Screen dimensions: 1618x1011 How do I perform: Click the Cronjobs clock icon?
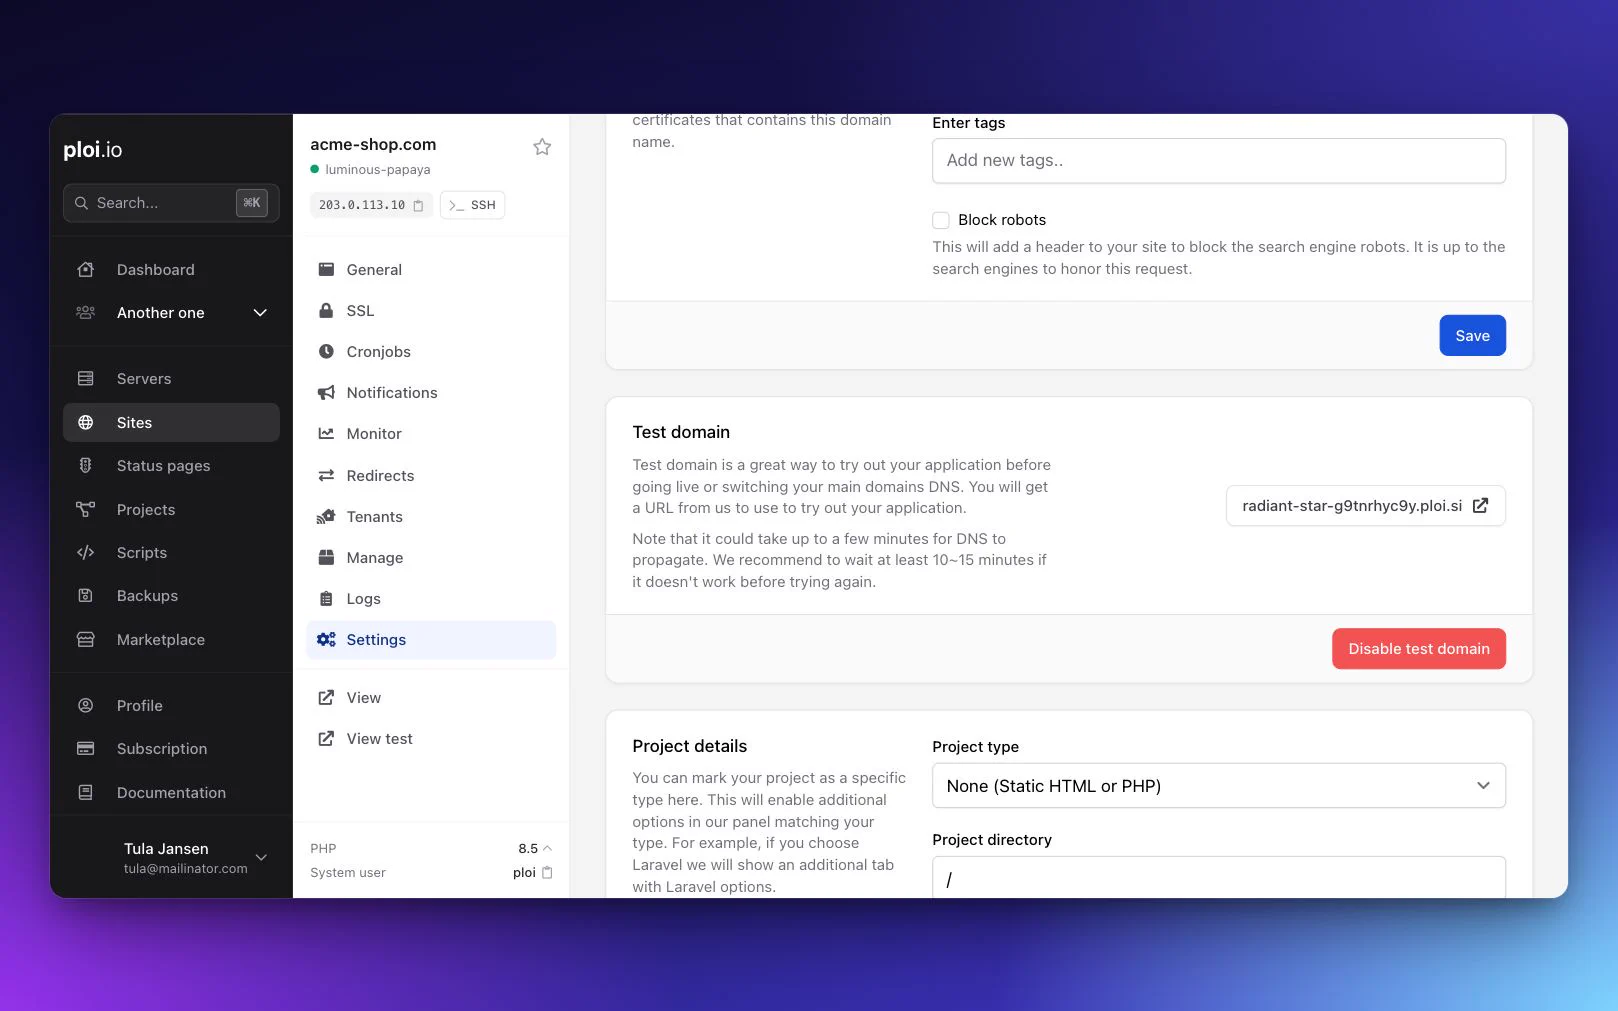pos(326,352)
